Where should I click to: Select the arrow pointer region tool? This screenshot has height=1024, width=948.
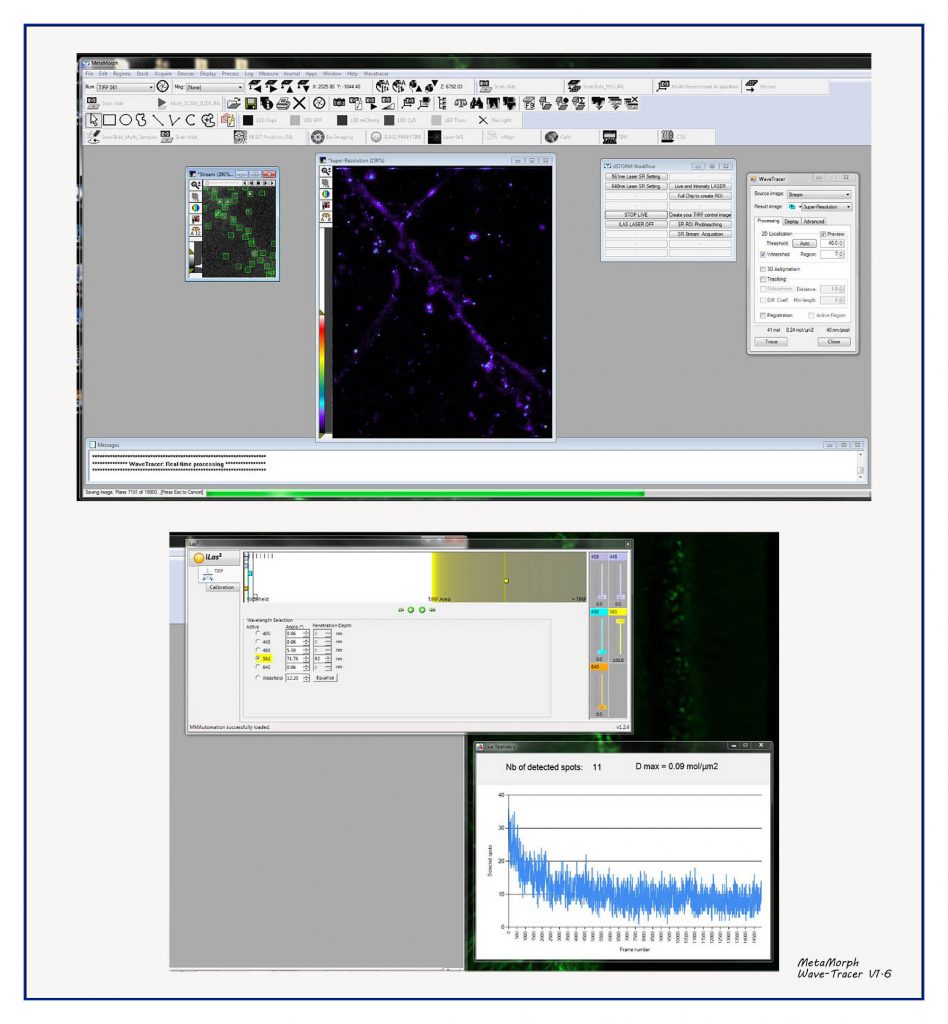93,120
